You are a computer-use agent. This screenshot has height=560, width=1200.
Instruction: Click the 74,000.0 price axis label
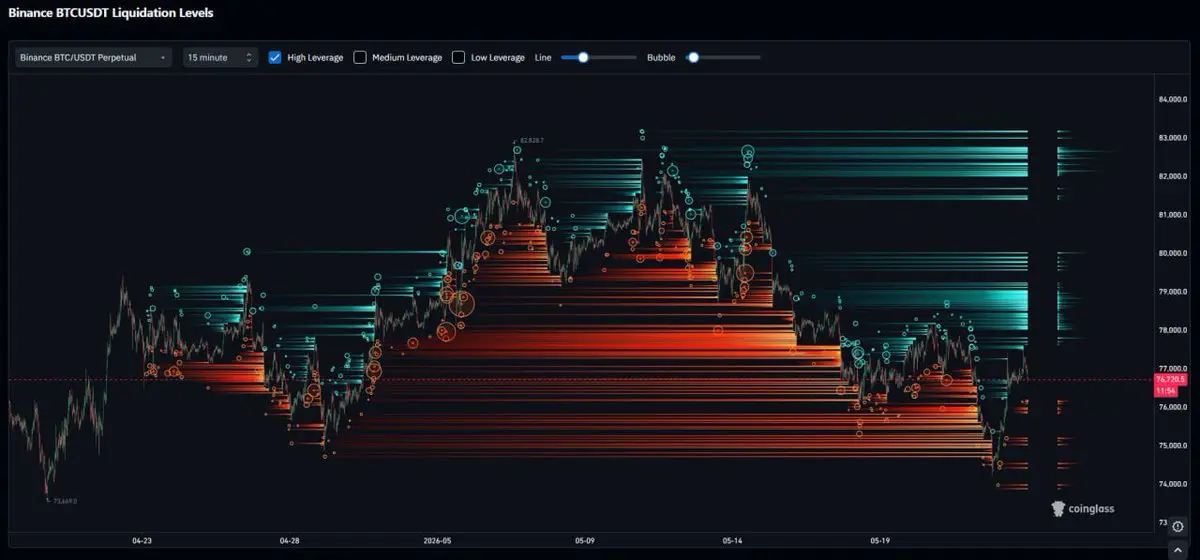point(1171,484)
